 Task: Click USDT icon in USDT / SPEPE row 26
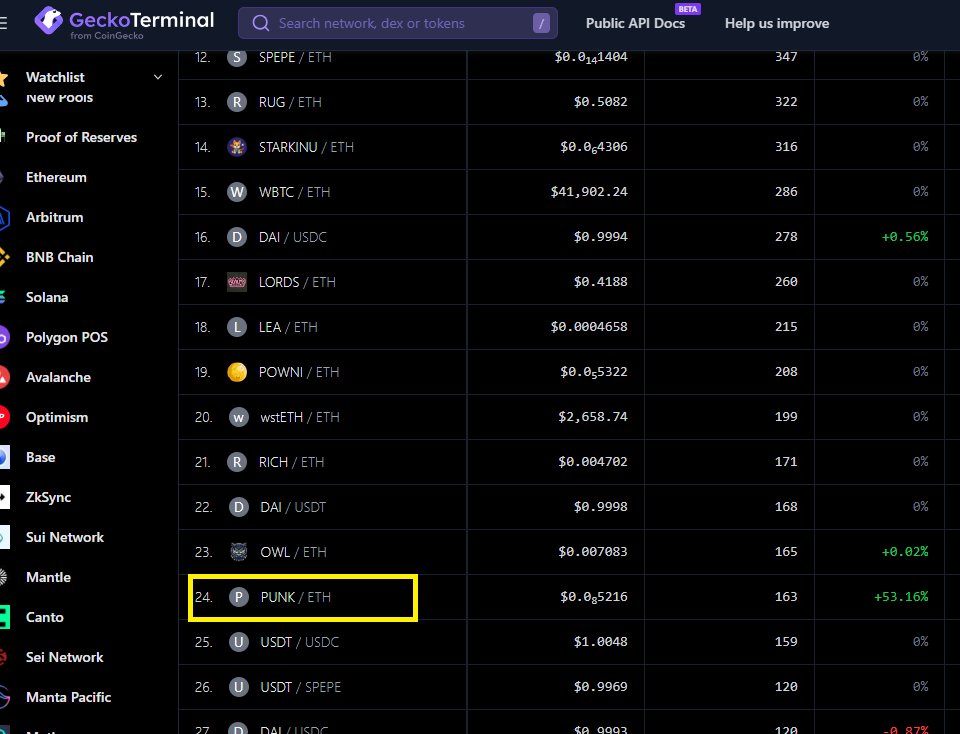point(238,687)
